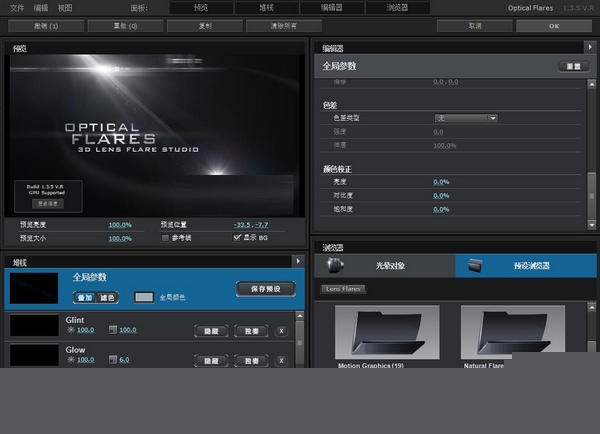Viewport: 600px width, 434px height.
Task: Click the 保存预设 button
Action: pyautogui.click(x=265, y=288)
